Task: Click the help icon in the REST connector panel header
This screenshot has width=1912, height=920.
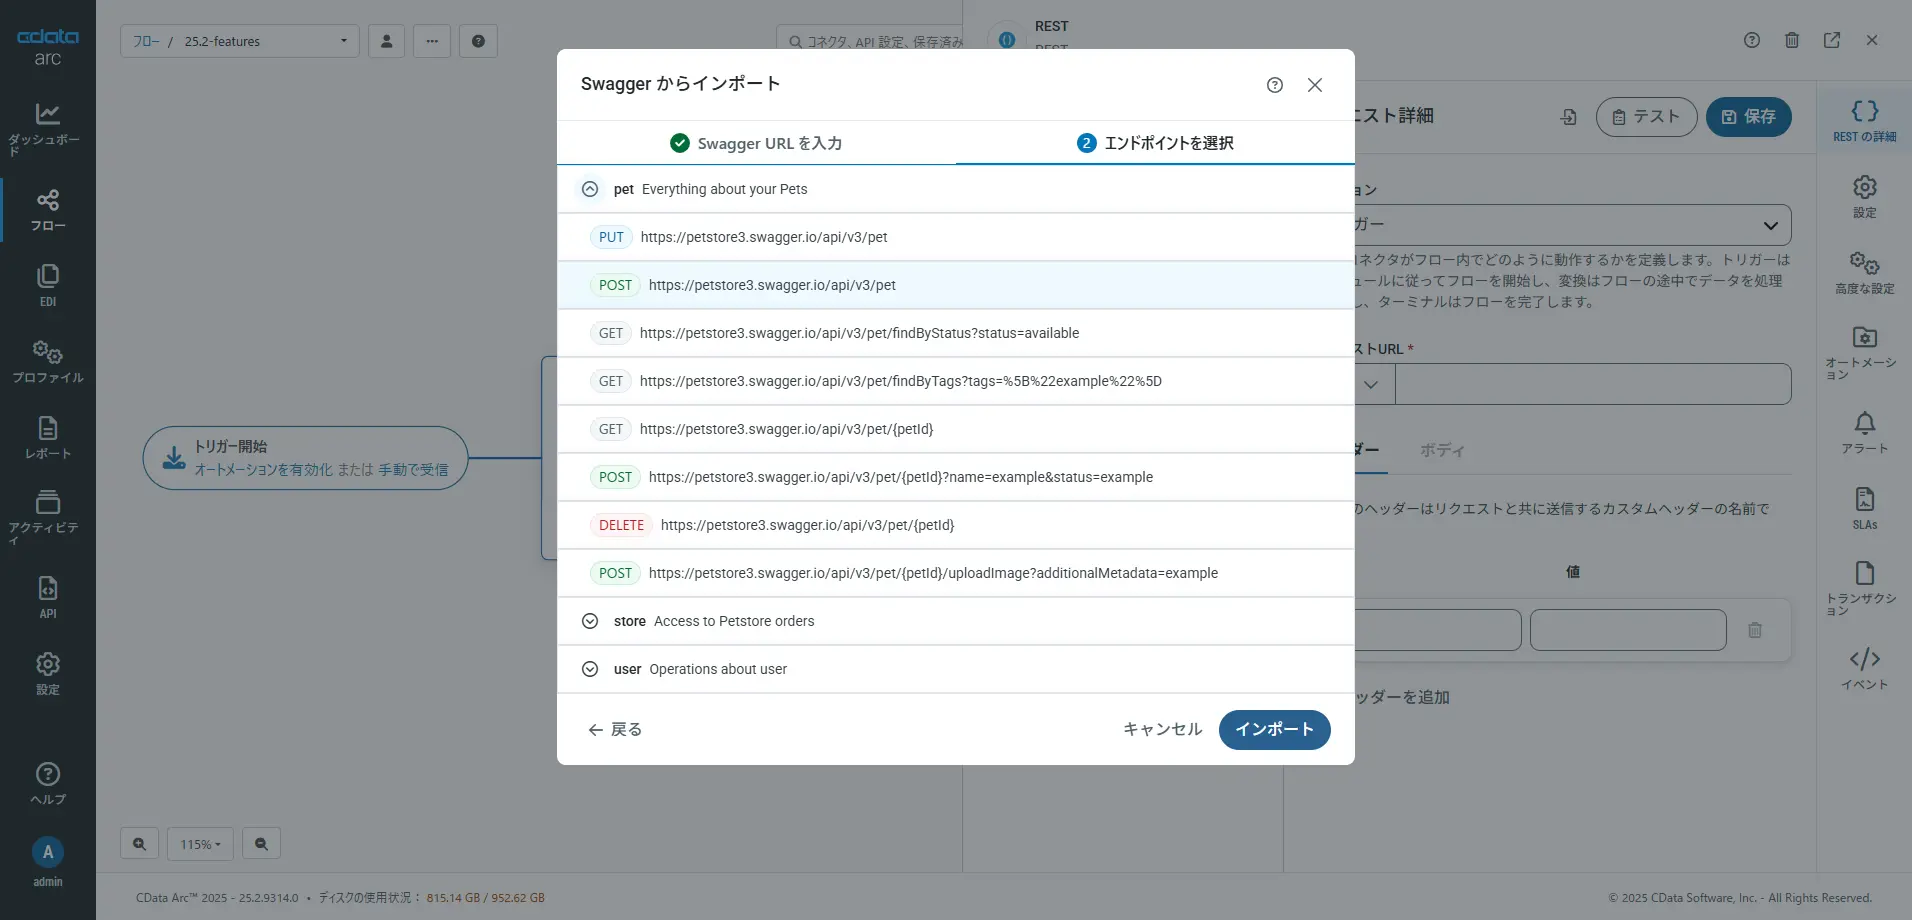Action: [1752, 40]
